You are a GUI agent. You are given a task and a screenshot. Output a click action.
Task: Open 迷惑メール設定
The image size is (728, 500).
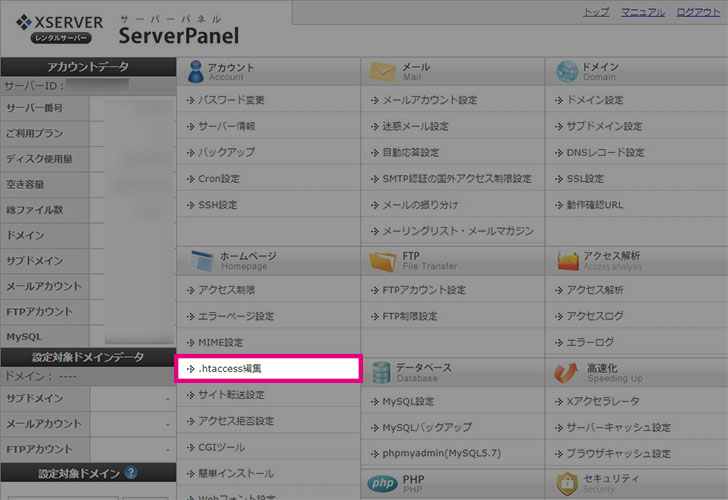coord(415,126)
